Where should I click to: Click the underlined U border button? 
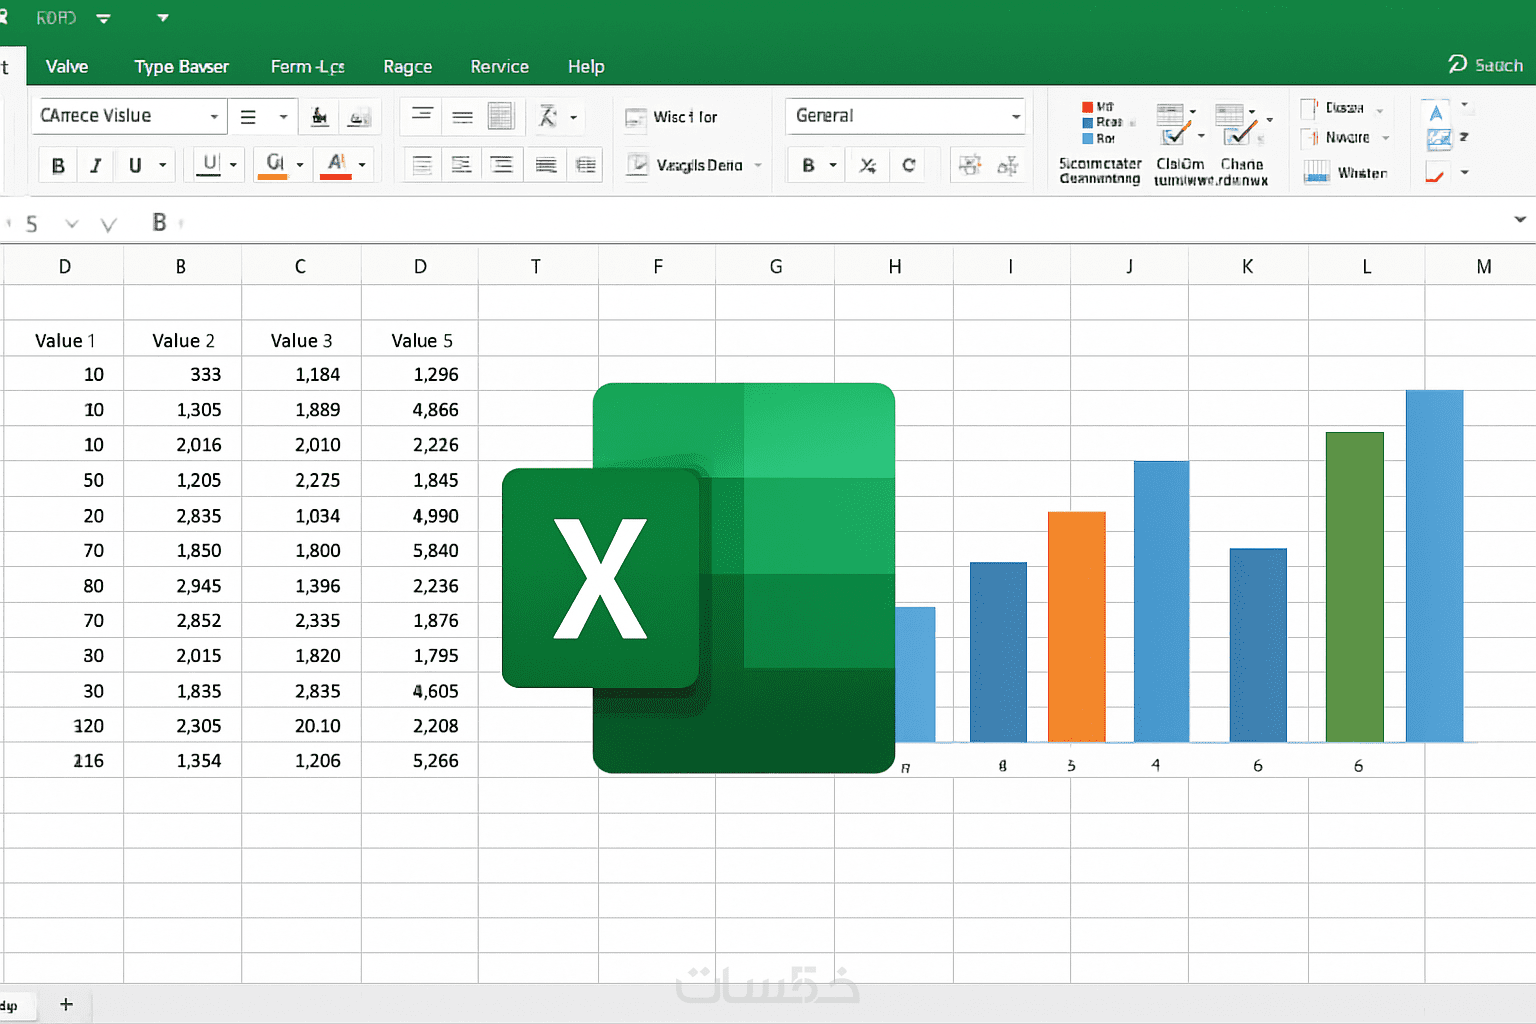(210, 164)
